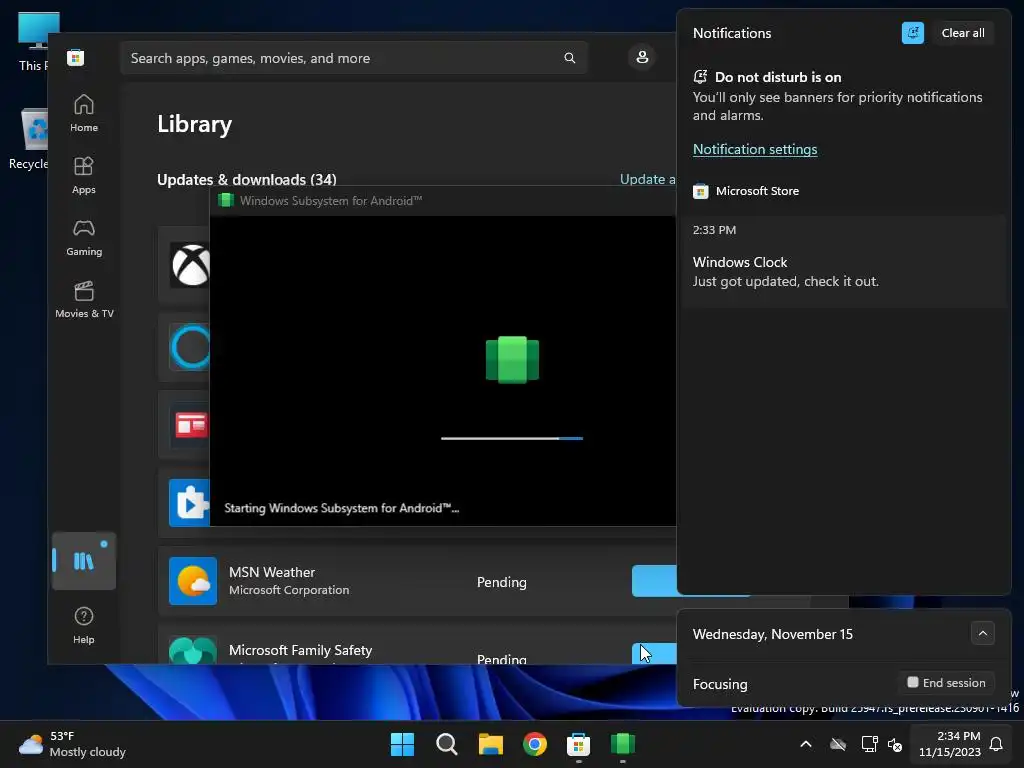This screenshot has width=1024, height=768.
Task: Open Notification settings link
Action: [755, 149]
